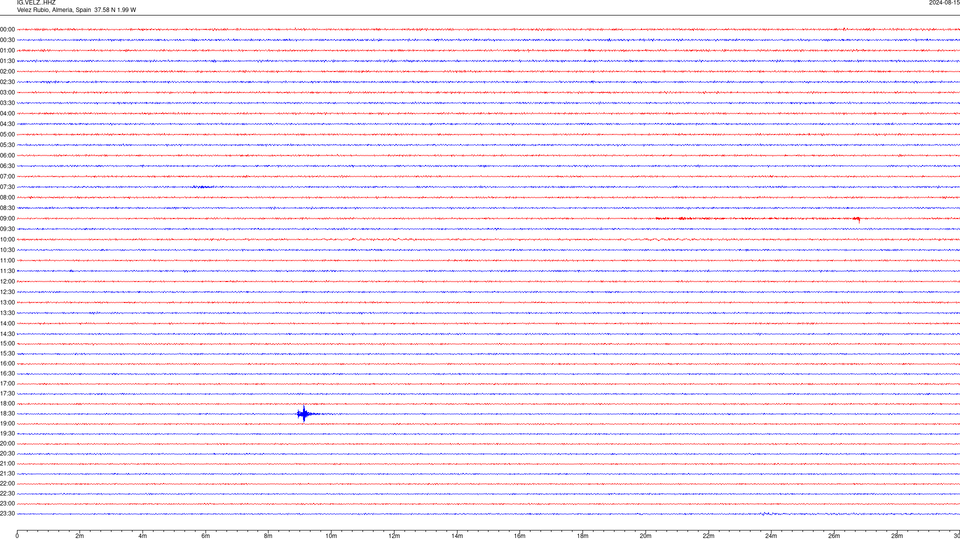
Task: Select the 07:00 row label
Action: pos(7,176)
